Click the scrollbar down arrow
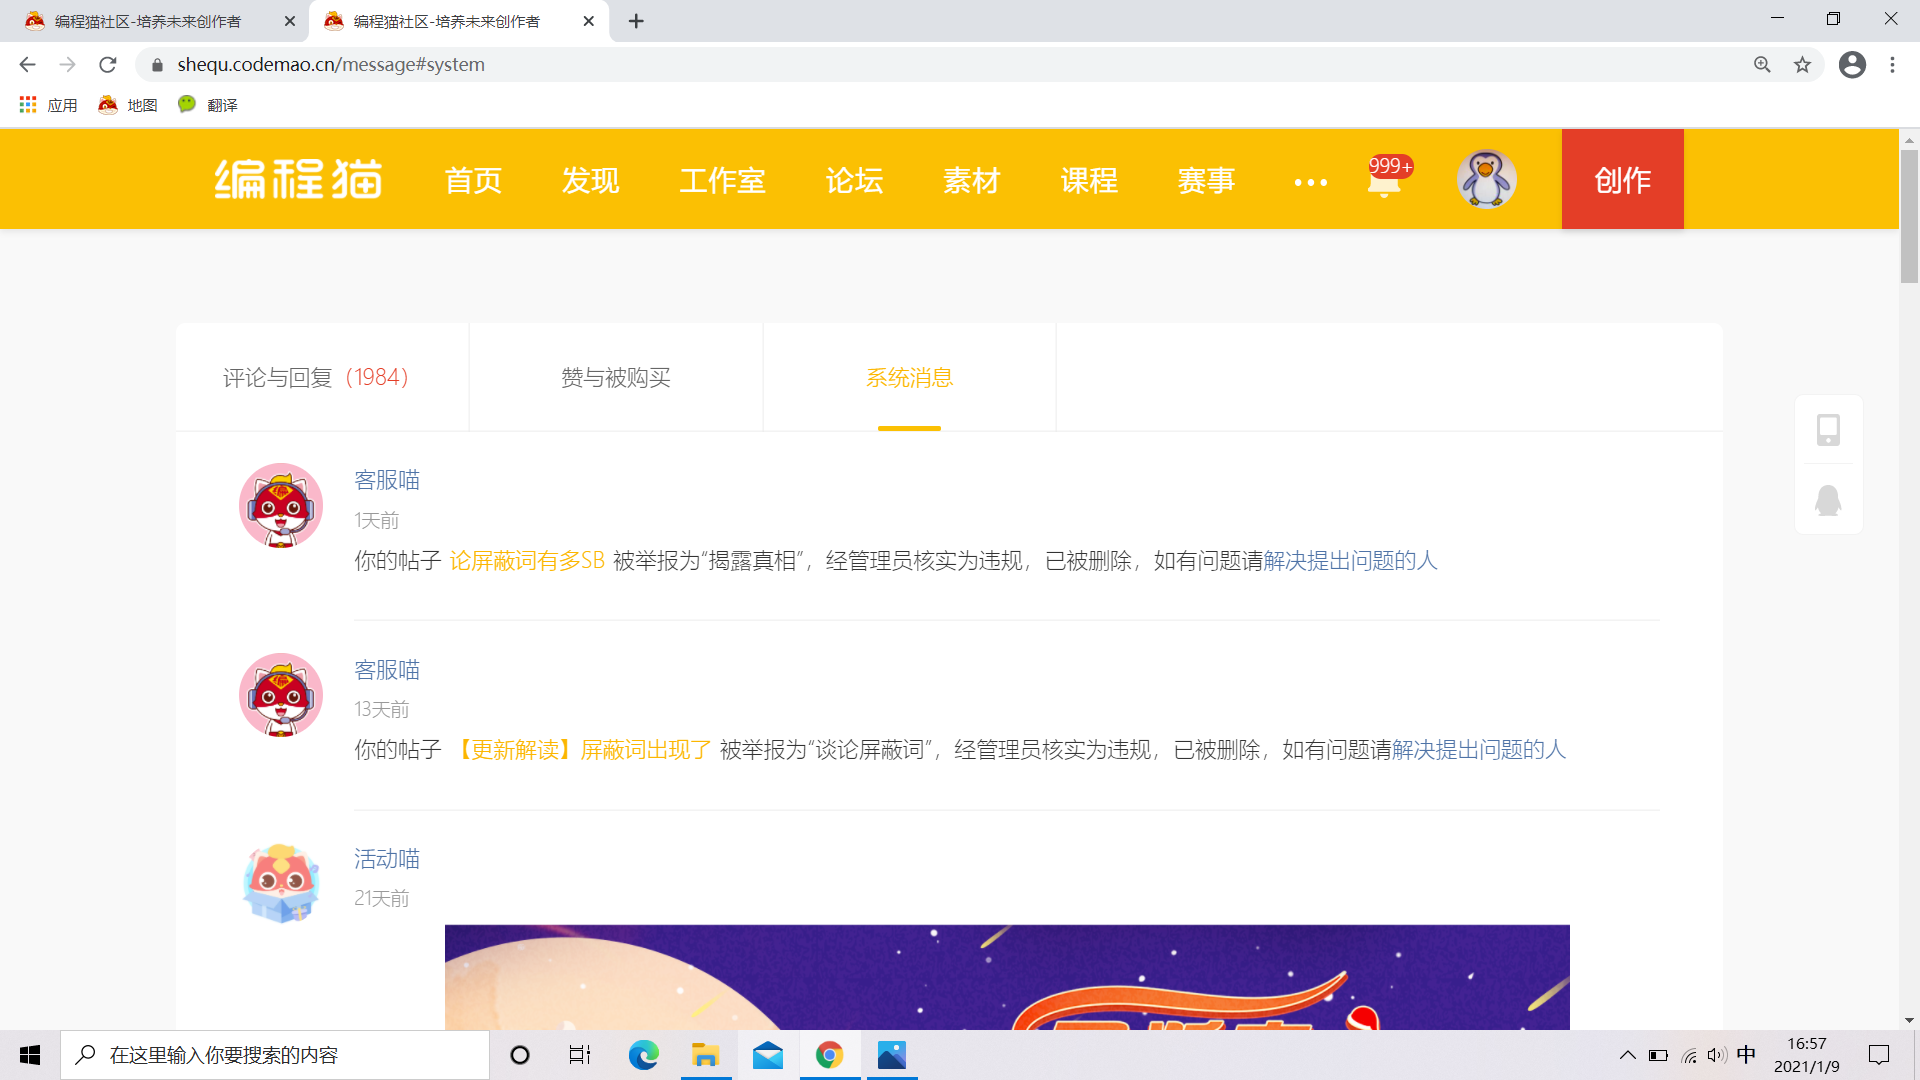The width and height of the screenshot is (1920, 1080). tap(1909, 1020)
